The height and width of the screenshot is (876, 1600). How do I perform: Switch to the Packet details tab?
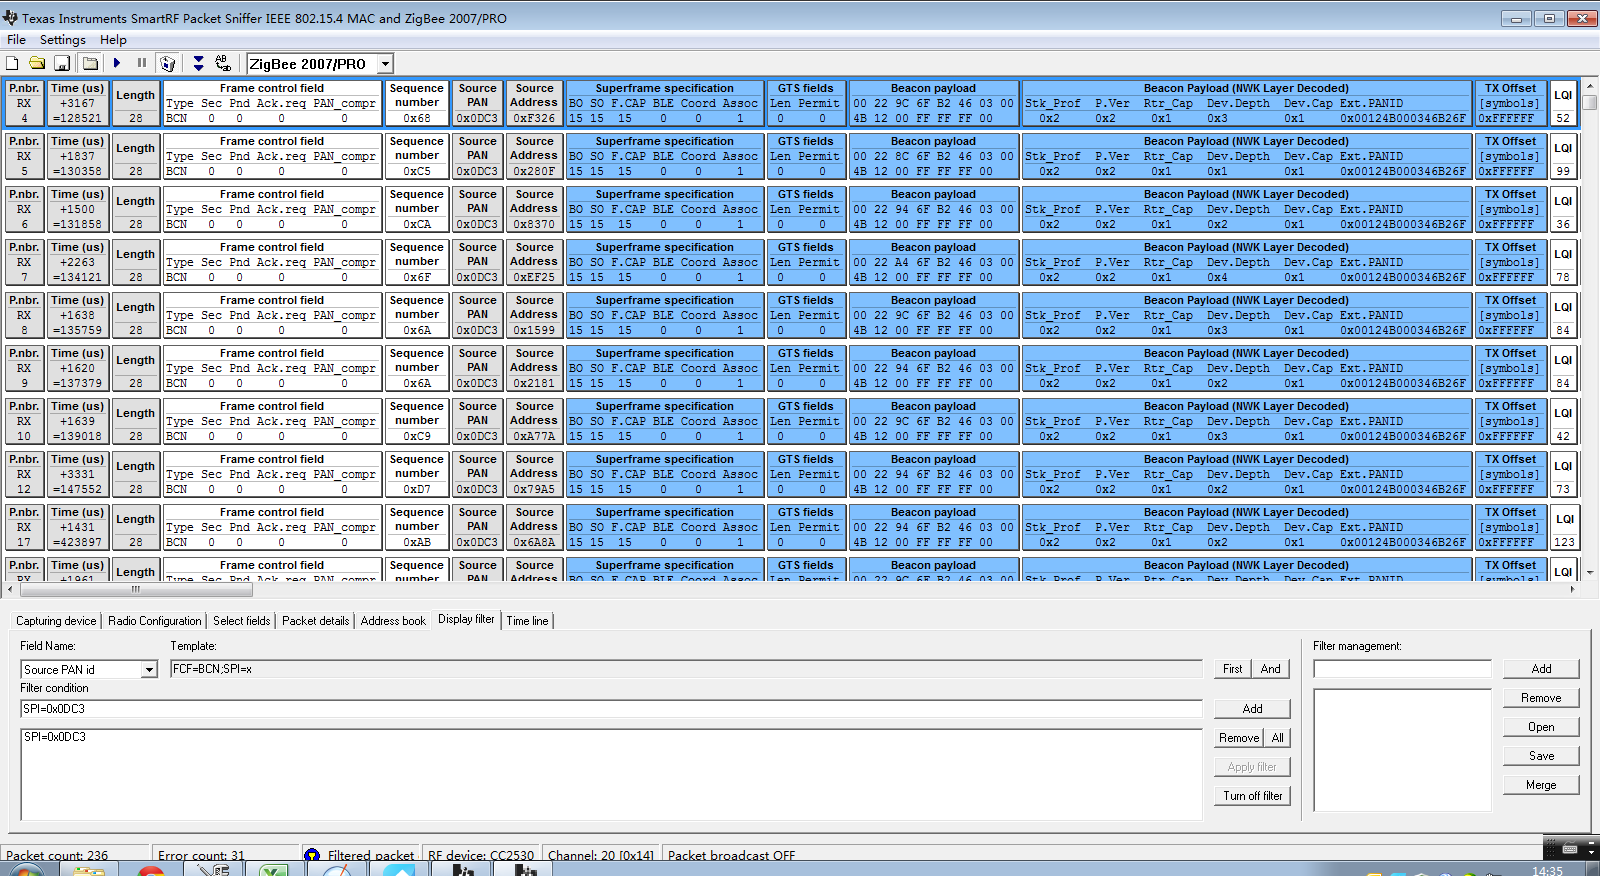315,621
